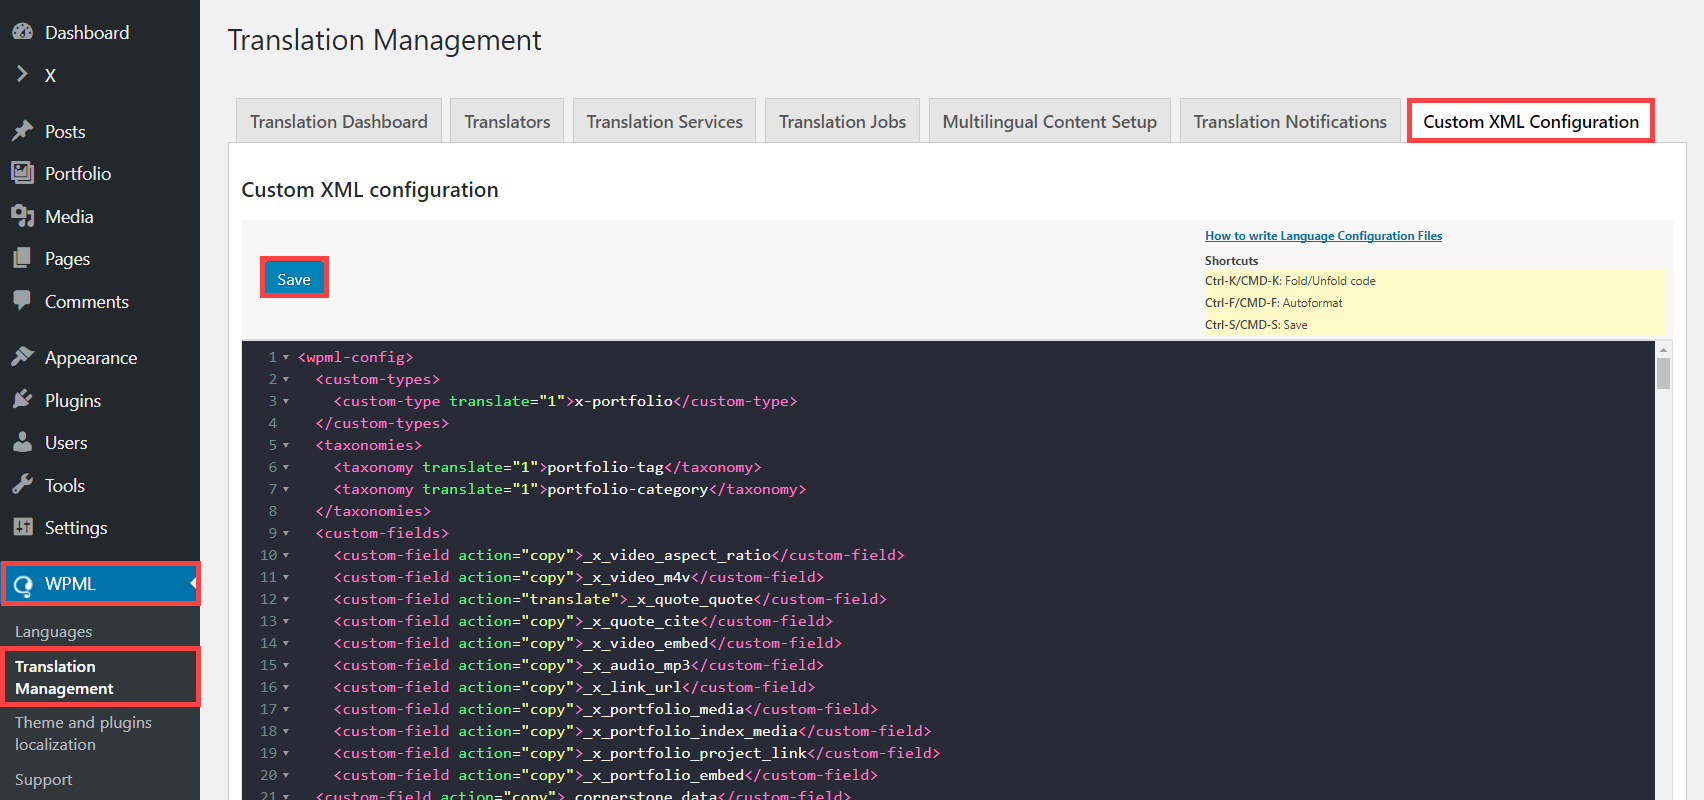Viewport: 1704px width, 800px height.
Task: Open WPML Support submenu
Action: tap(44, 780)
